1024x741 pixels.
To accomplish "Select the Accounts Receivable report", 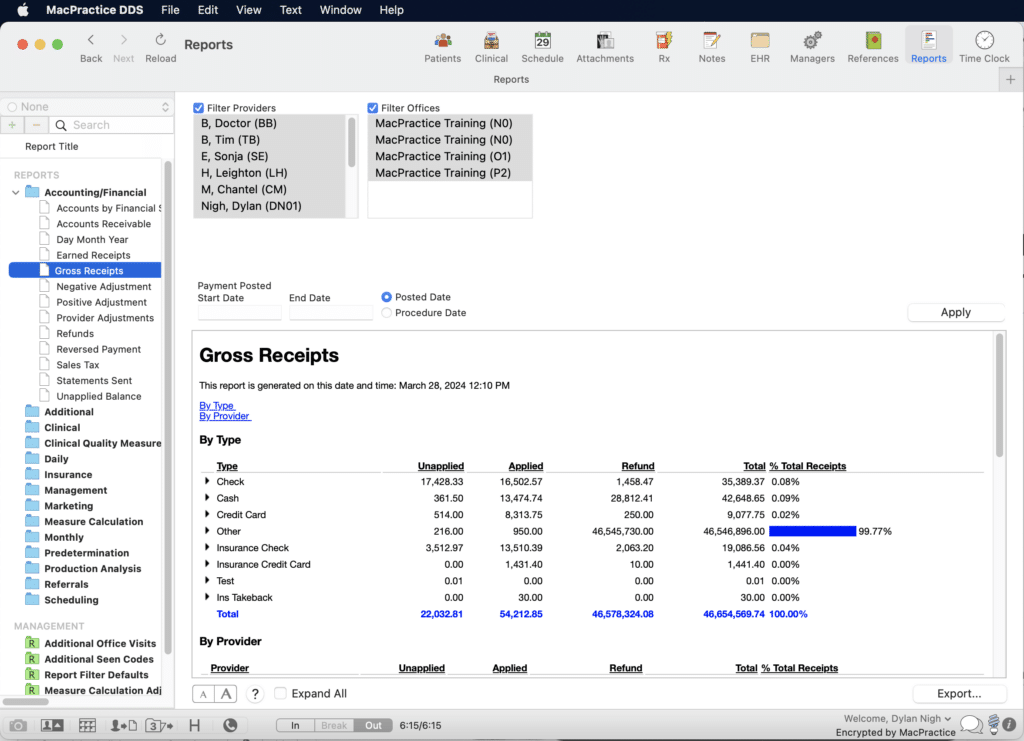I will [103, 224].
